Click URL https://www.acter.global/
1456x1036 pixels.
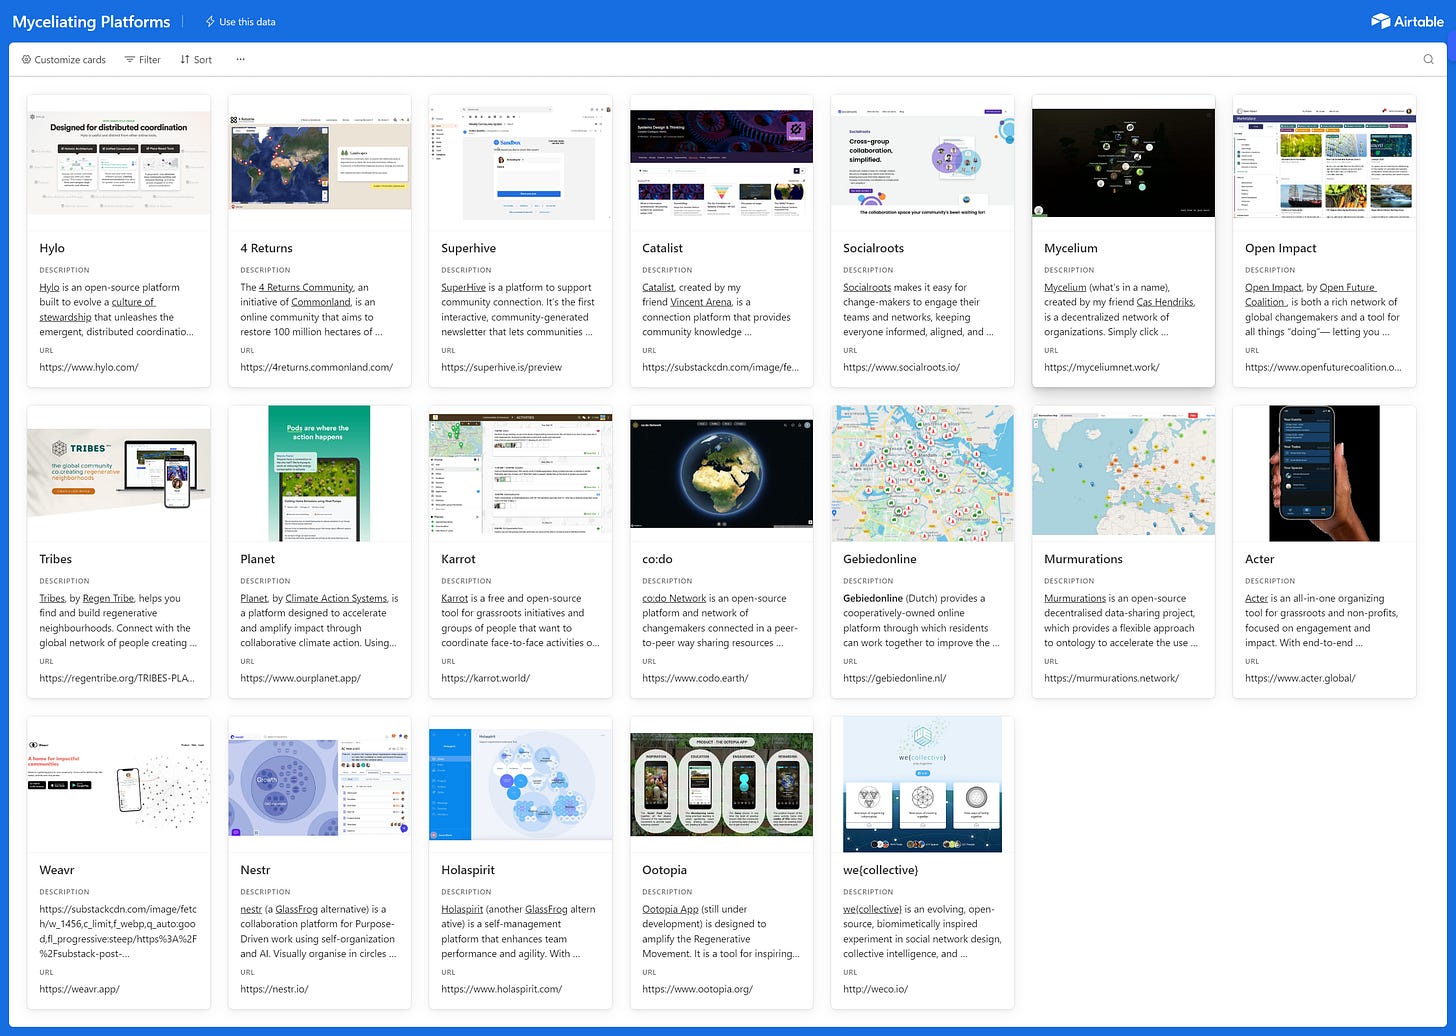[x=1300, y=678]
